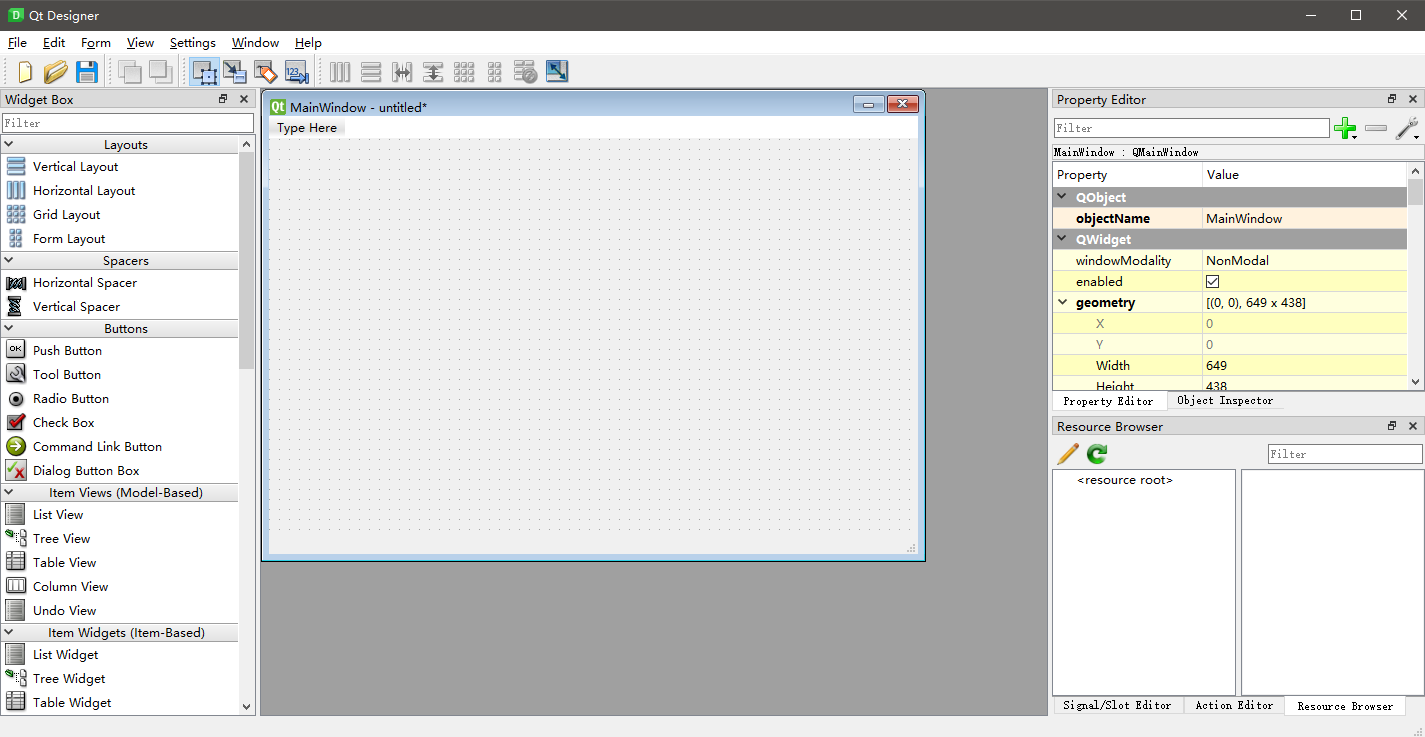The height and width of the screenshot is (737, 1425).
Task: Click the Send to Back toolbar icon
Action: coord(129,72)
